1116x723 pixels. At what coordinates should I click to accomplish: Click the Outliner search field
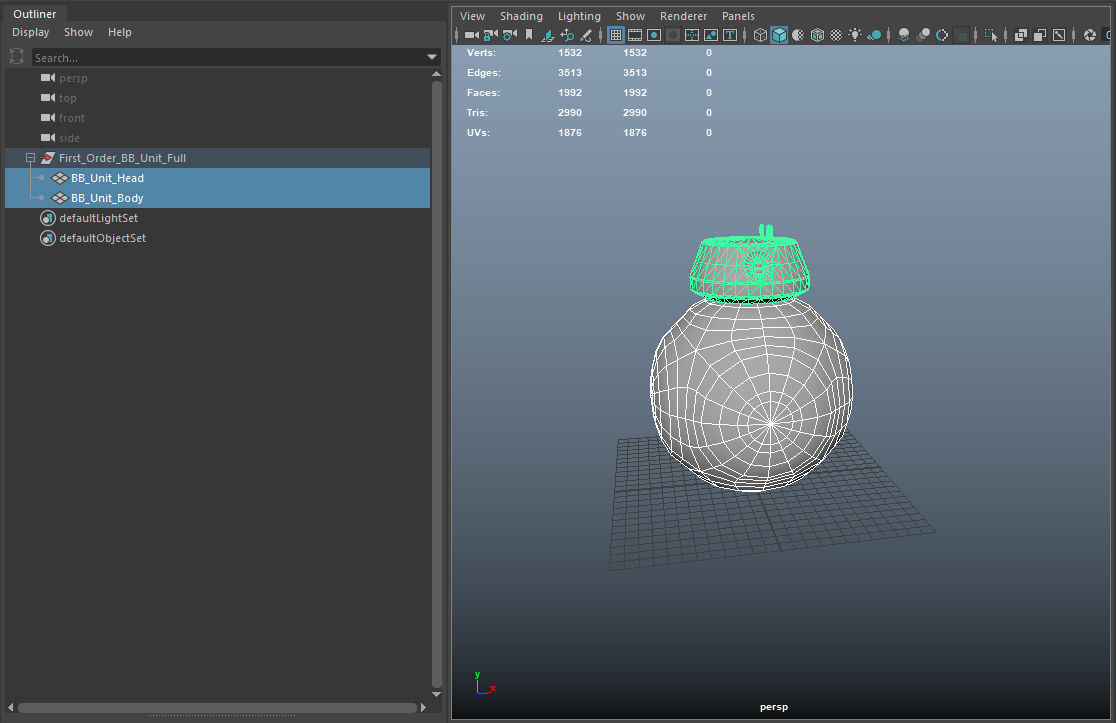[x=228, y=58]
